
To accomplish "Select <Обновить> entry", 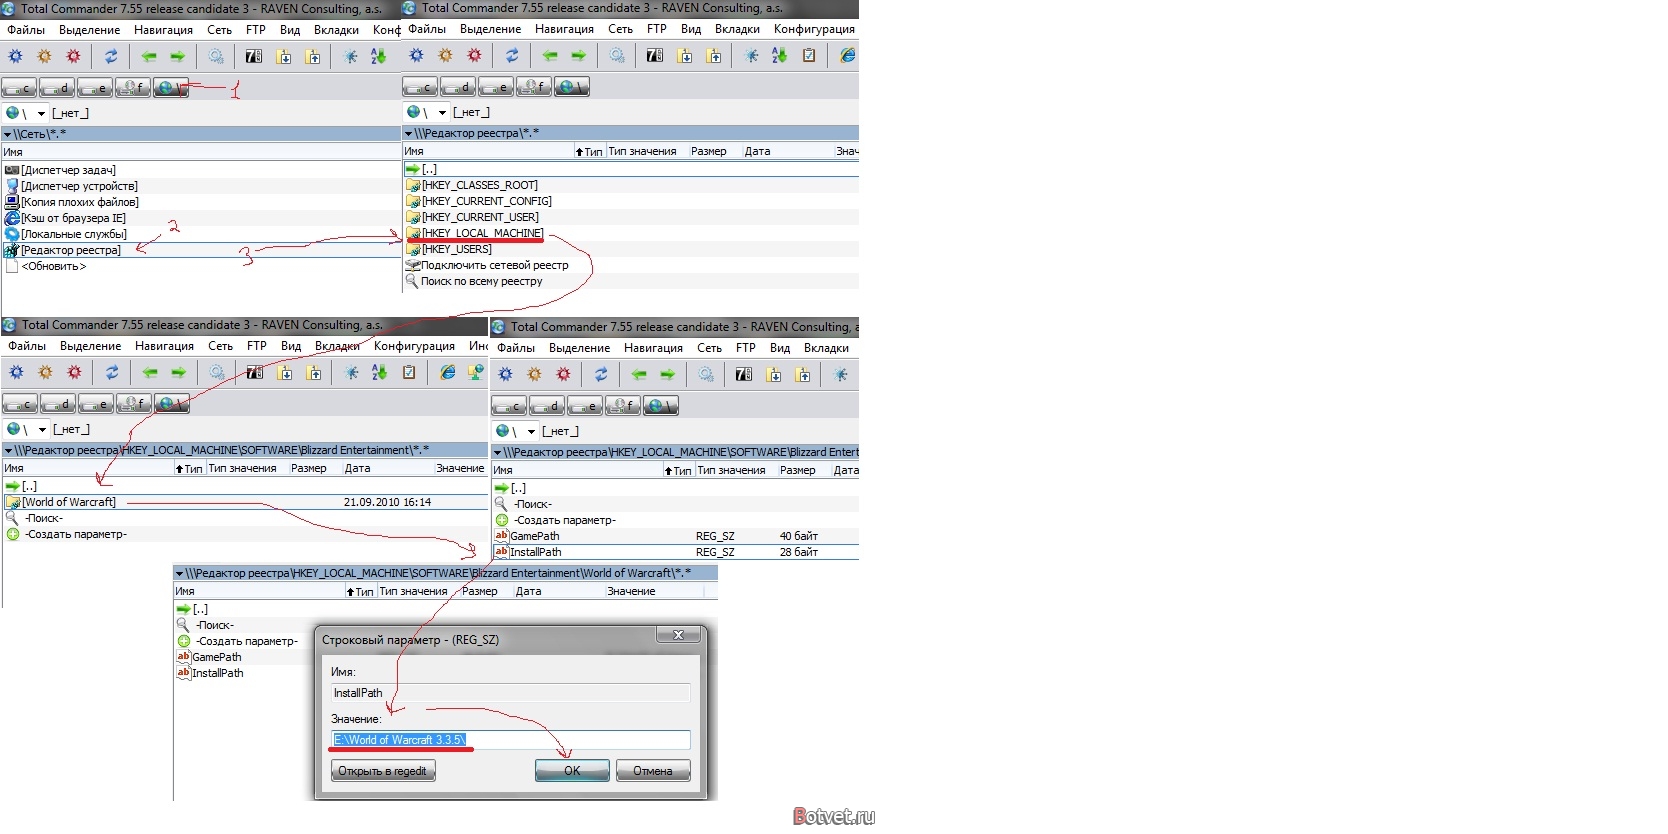I will point(54,266).
